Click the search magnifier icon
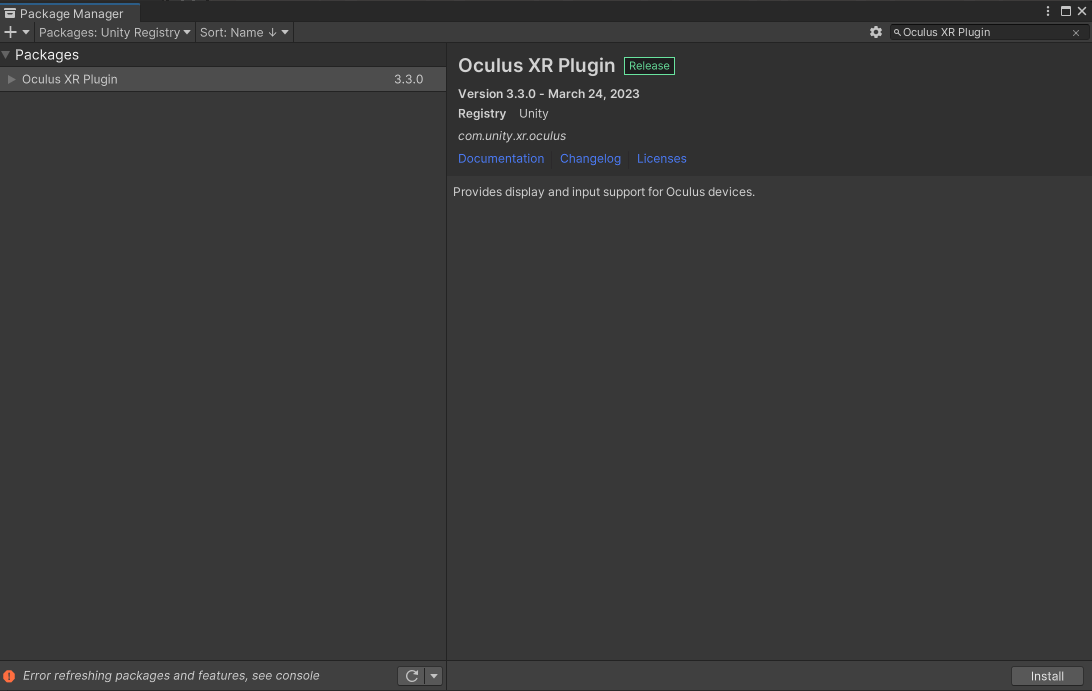Viewport: 1092px width, 691px height. coord(897,33)
